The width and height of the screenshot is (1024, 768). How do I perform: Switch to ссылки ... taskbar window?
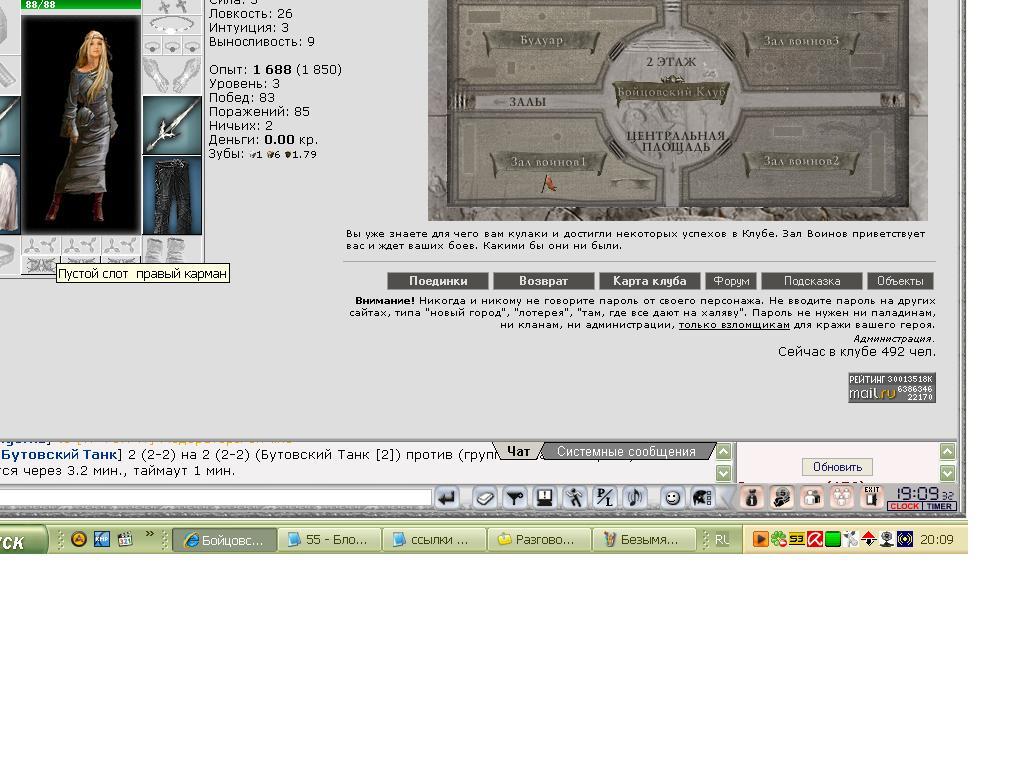pyautogui.click(x=434, y=539)
